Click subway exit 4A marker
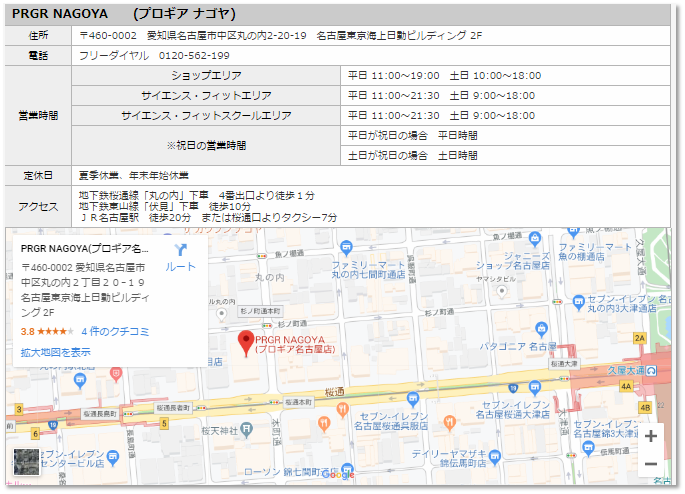685x494 pixels. tap(626, 387)
